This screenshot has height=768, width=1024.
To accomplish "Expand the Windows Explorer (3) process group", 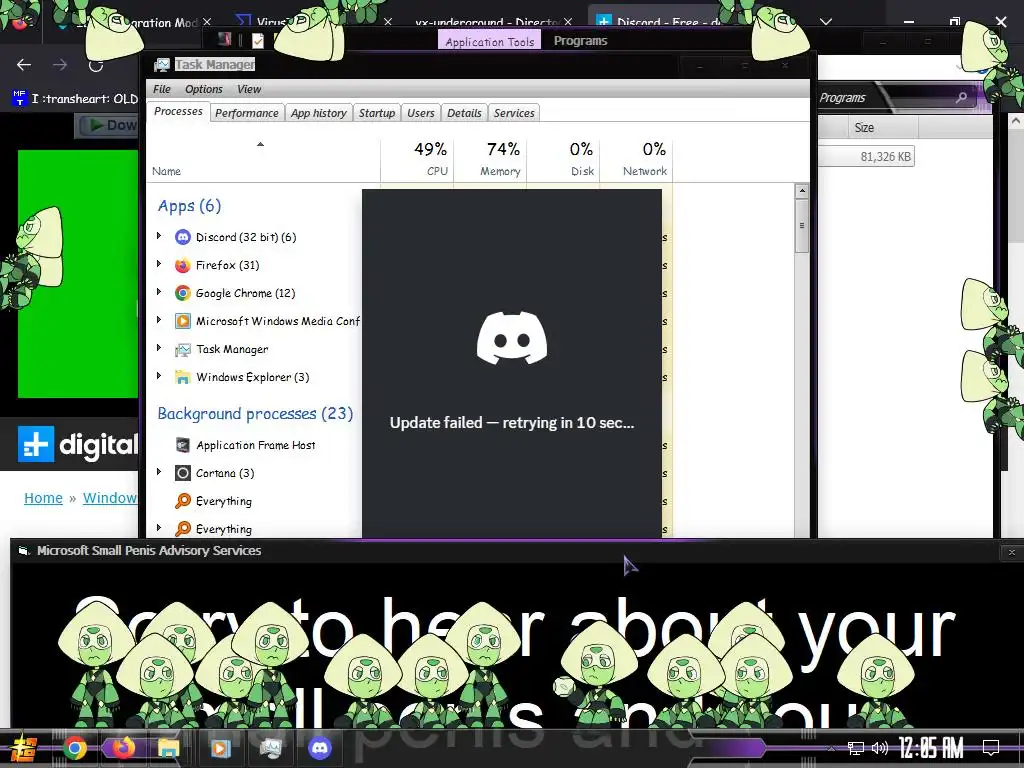I will click(159, 377).
